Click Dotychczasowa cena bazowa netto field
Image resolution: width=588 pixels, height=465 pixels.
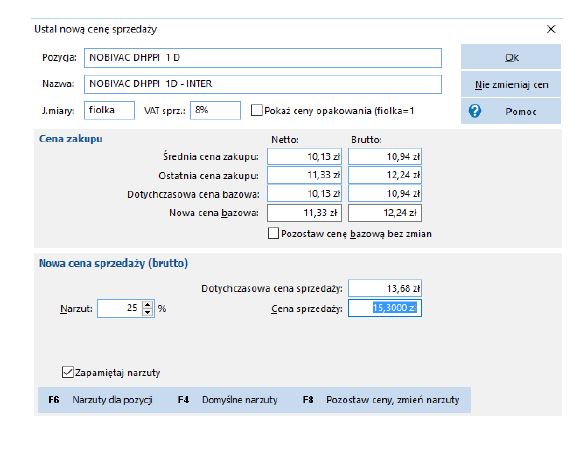tap(304, 194)
